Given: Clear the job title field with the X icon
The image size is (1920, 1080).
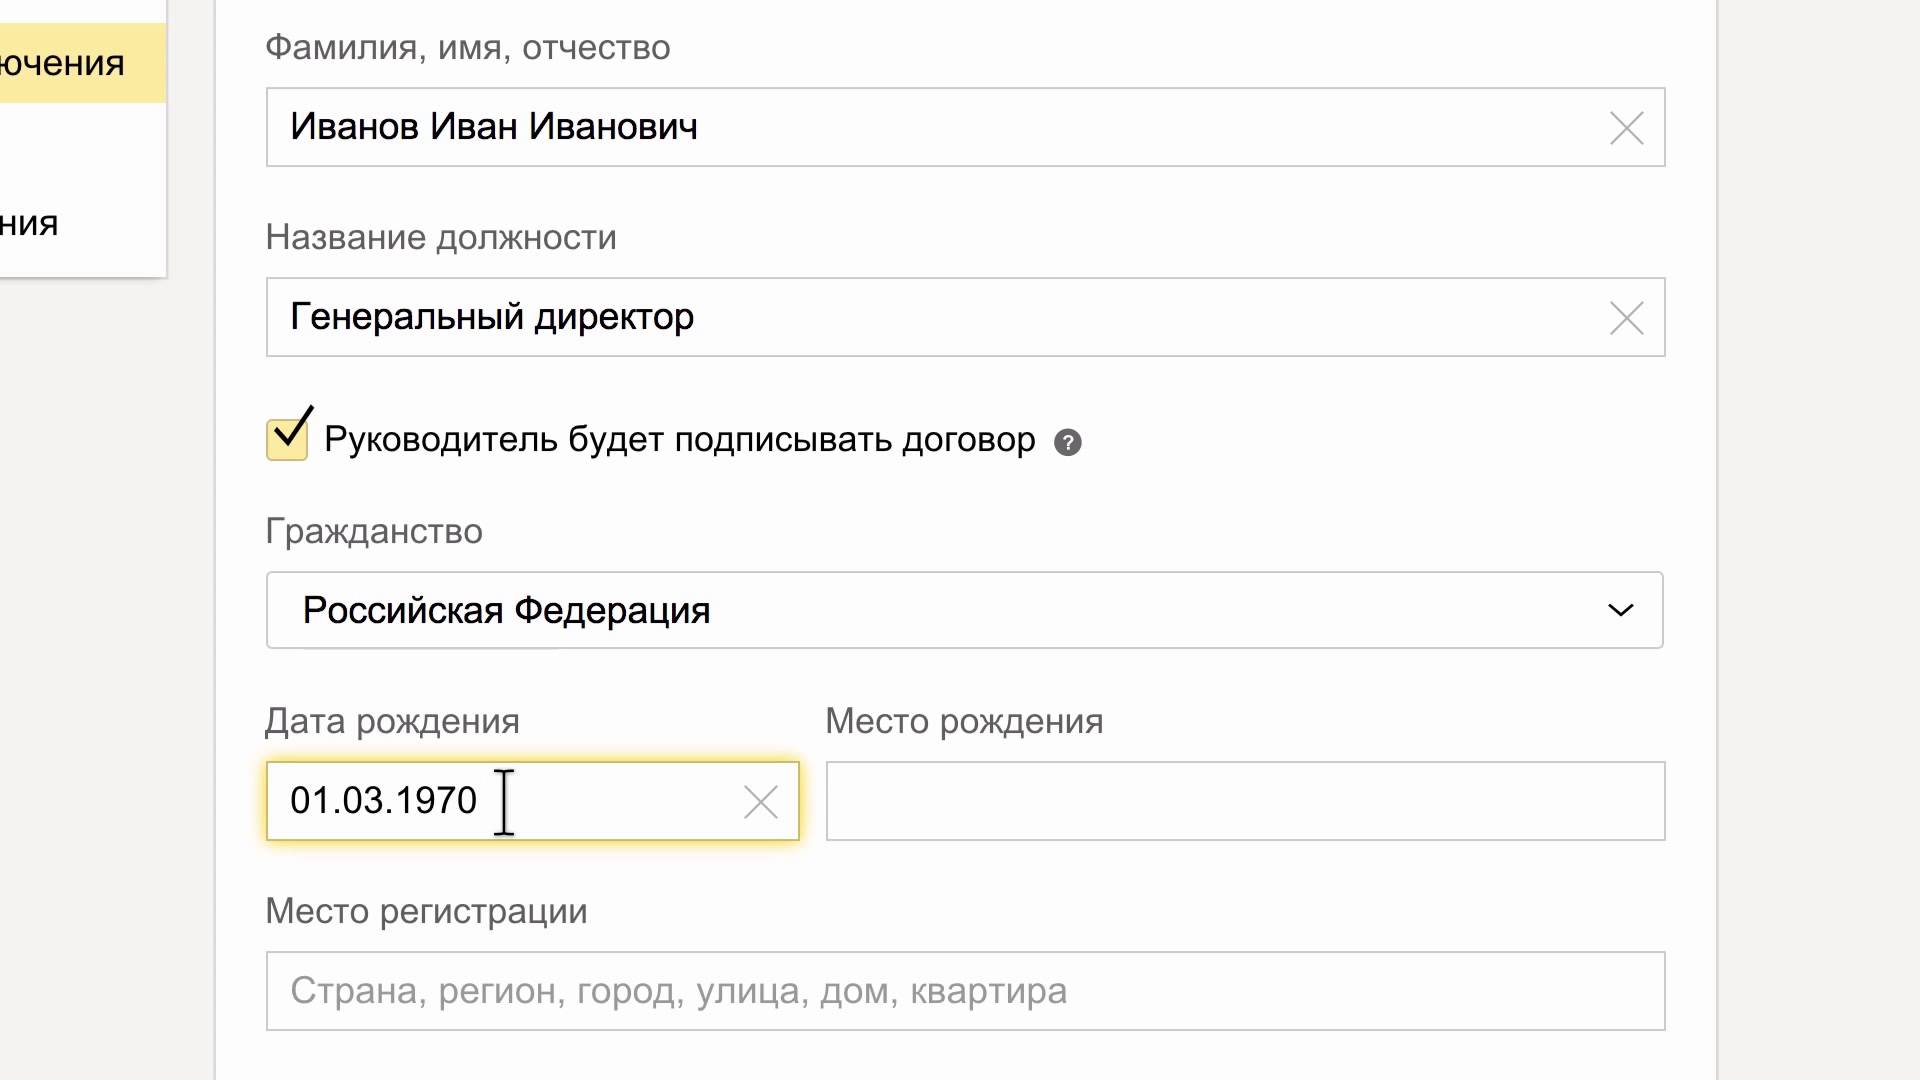Looking at the screenshot, I should [1626, 317].
